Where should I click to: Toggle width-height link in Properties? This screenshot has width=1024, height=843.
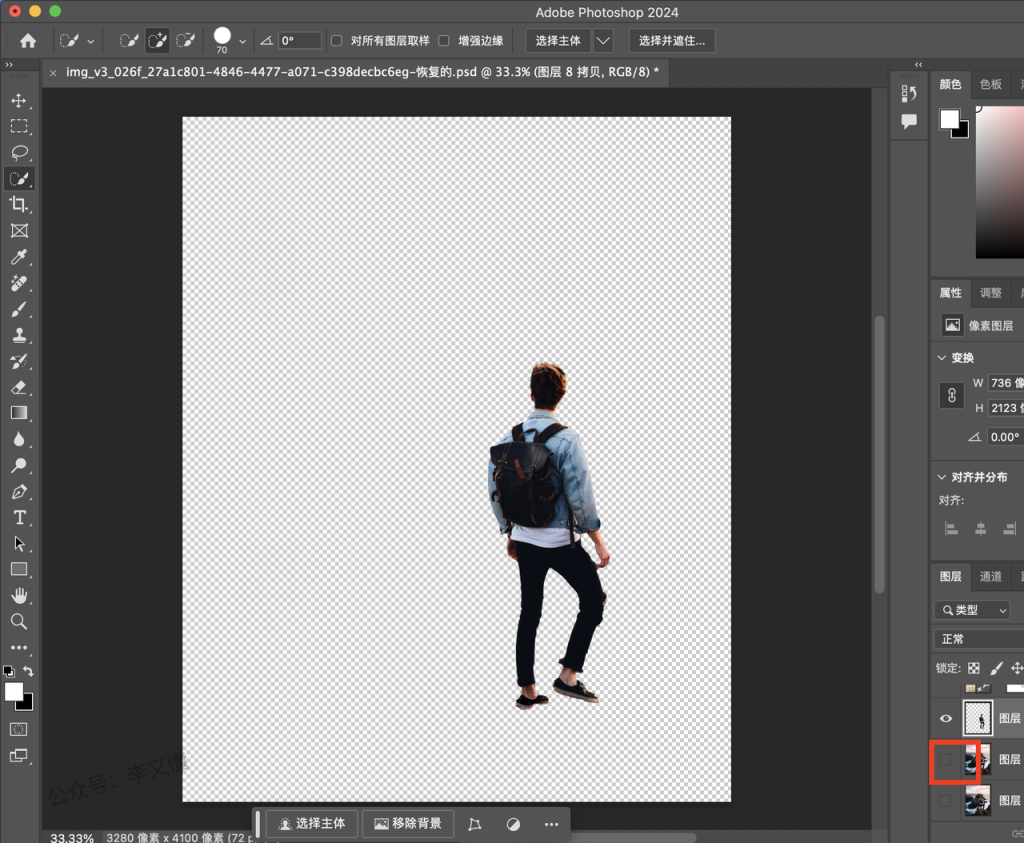pos(952,395)
